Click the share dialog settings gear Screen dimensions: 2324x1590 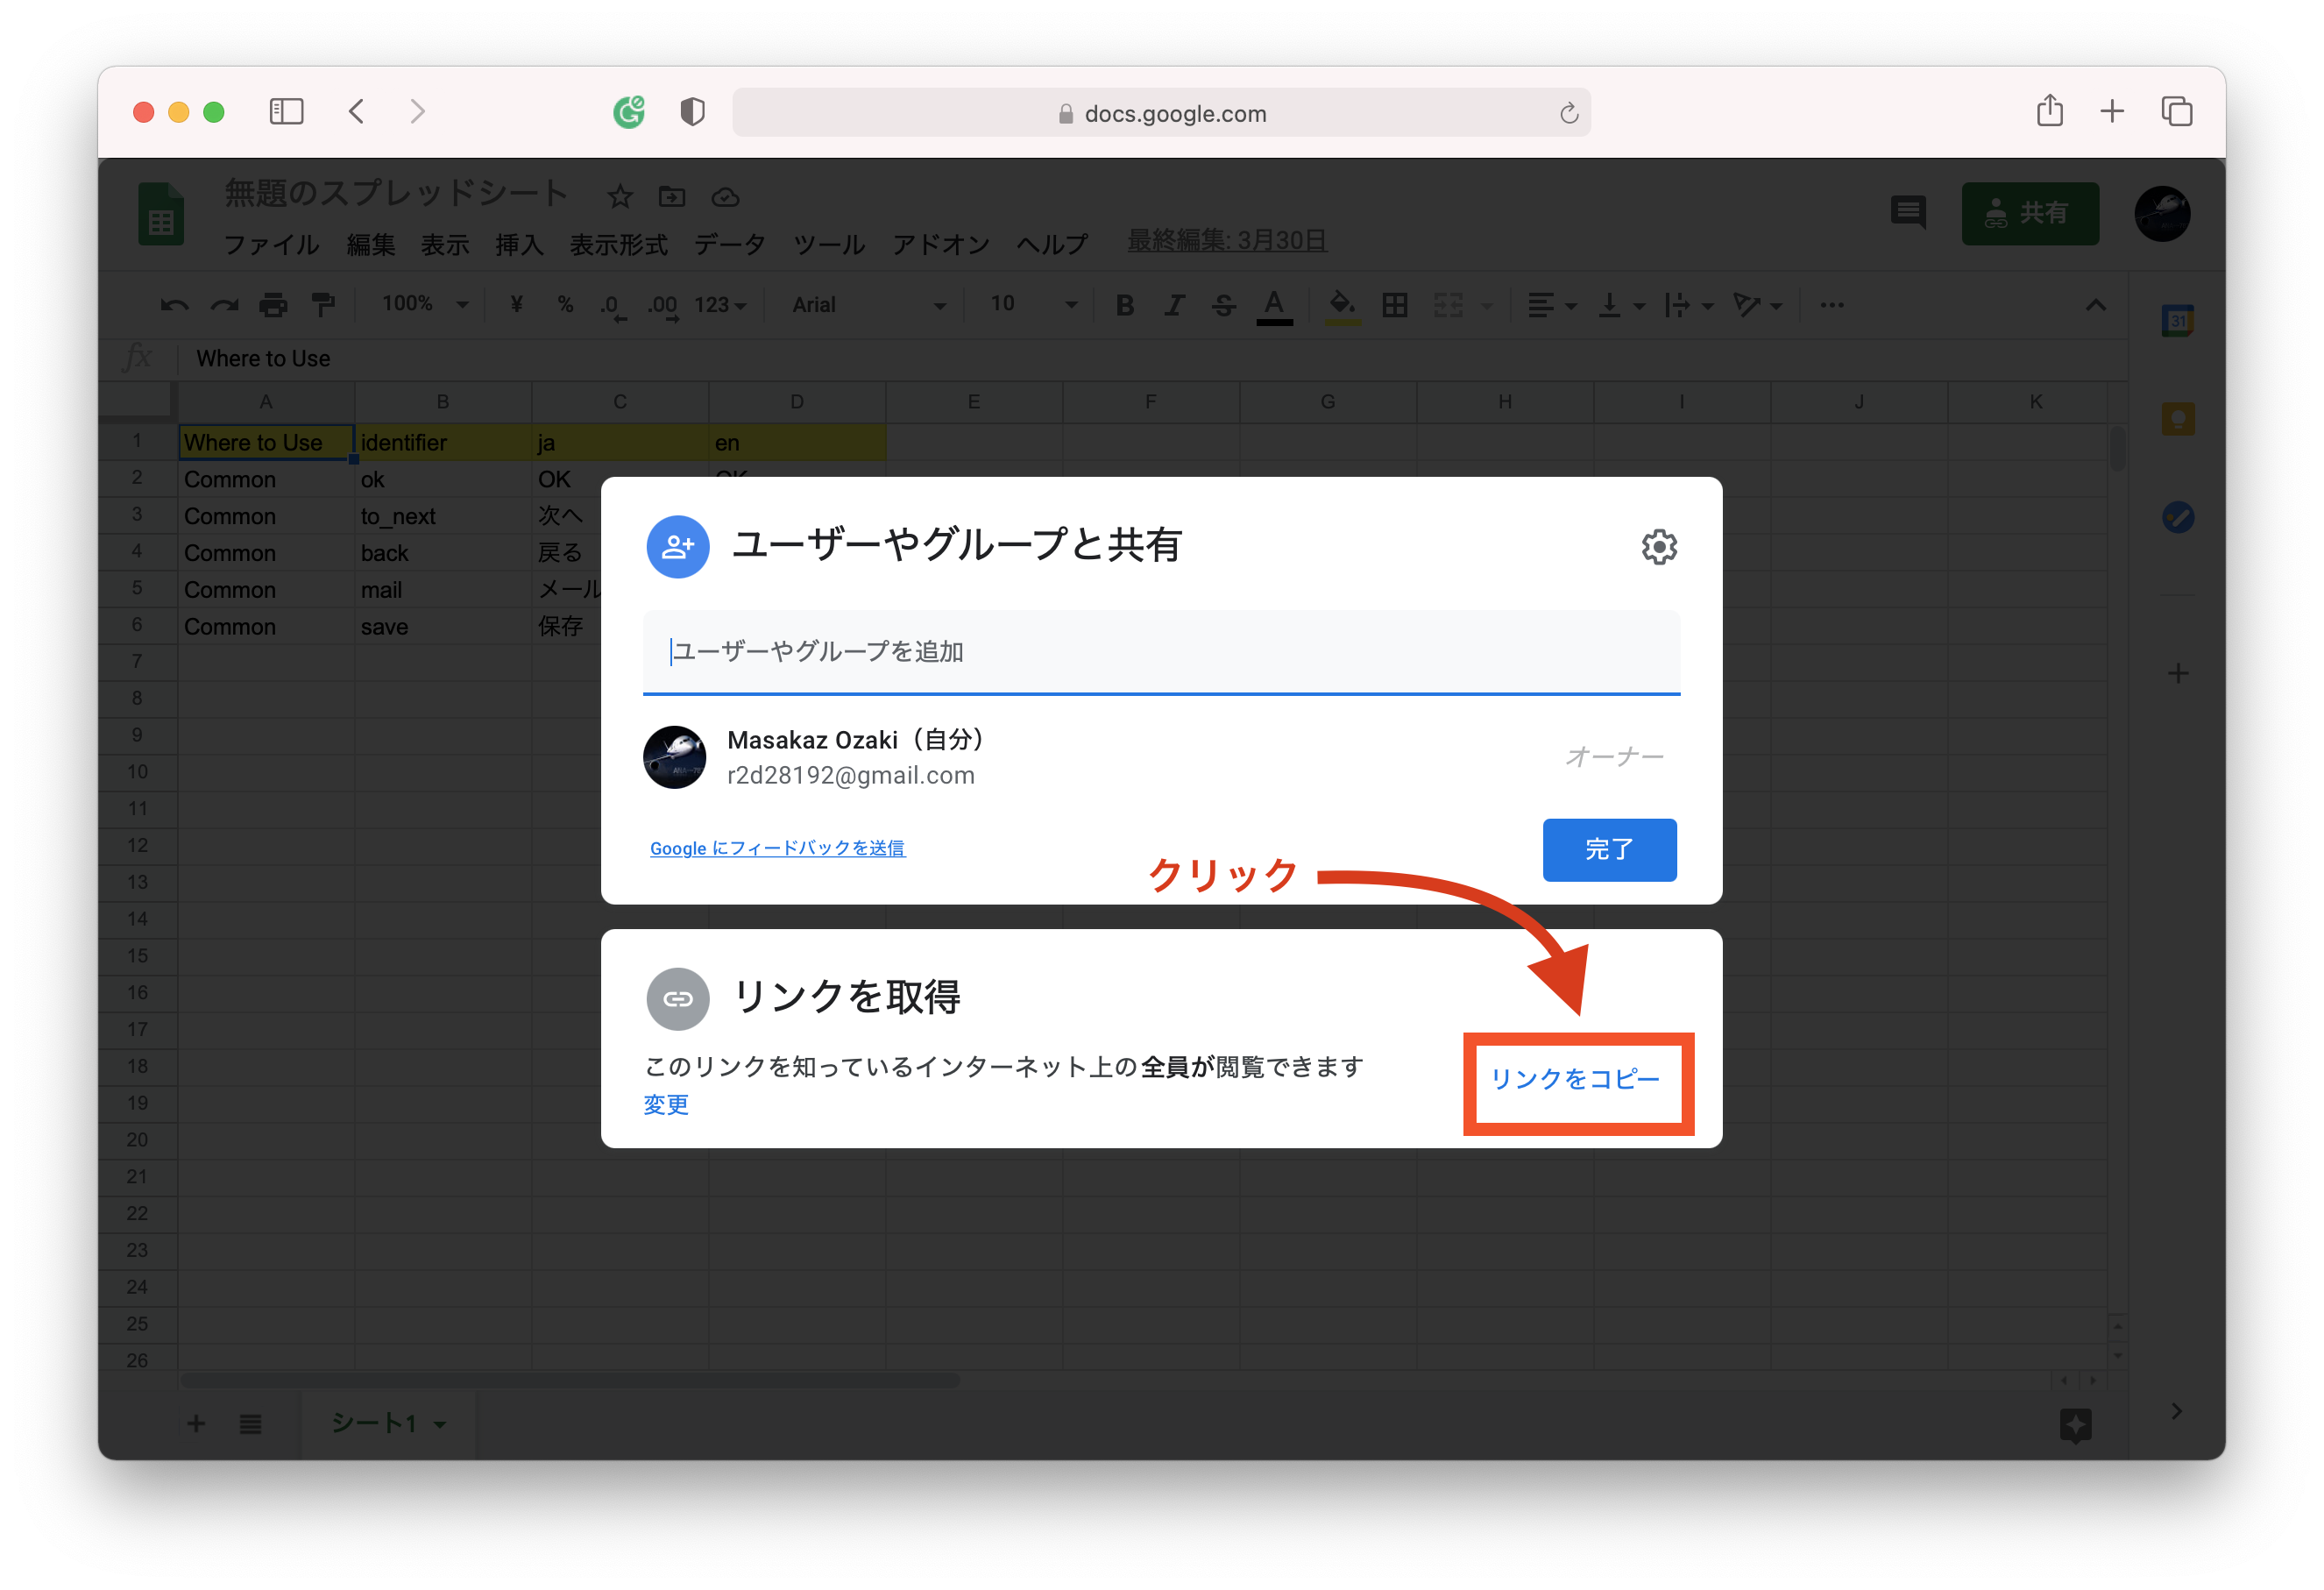(x=1658, y=547)
